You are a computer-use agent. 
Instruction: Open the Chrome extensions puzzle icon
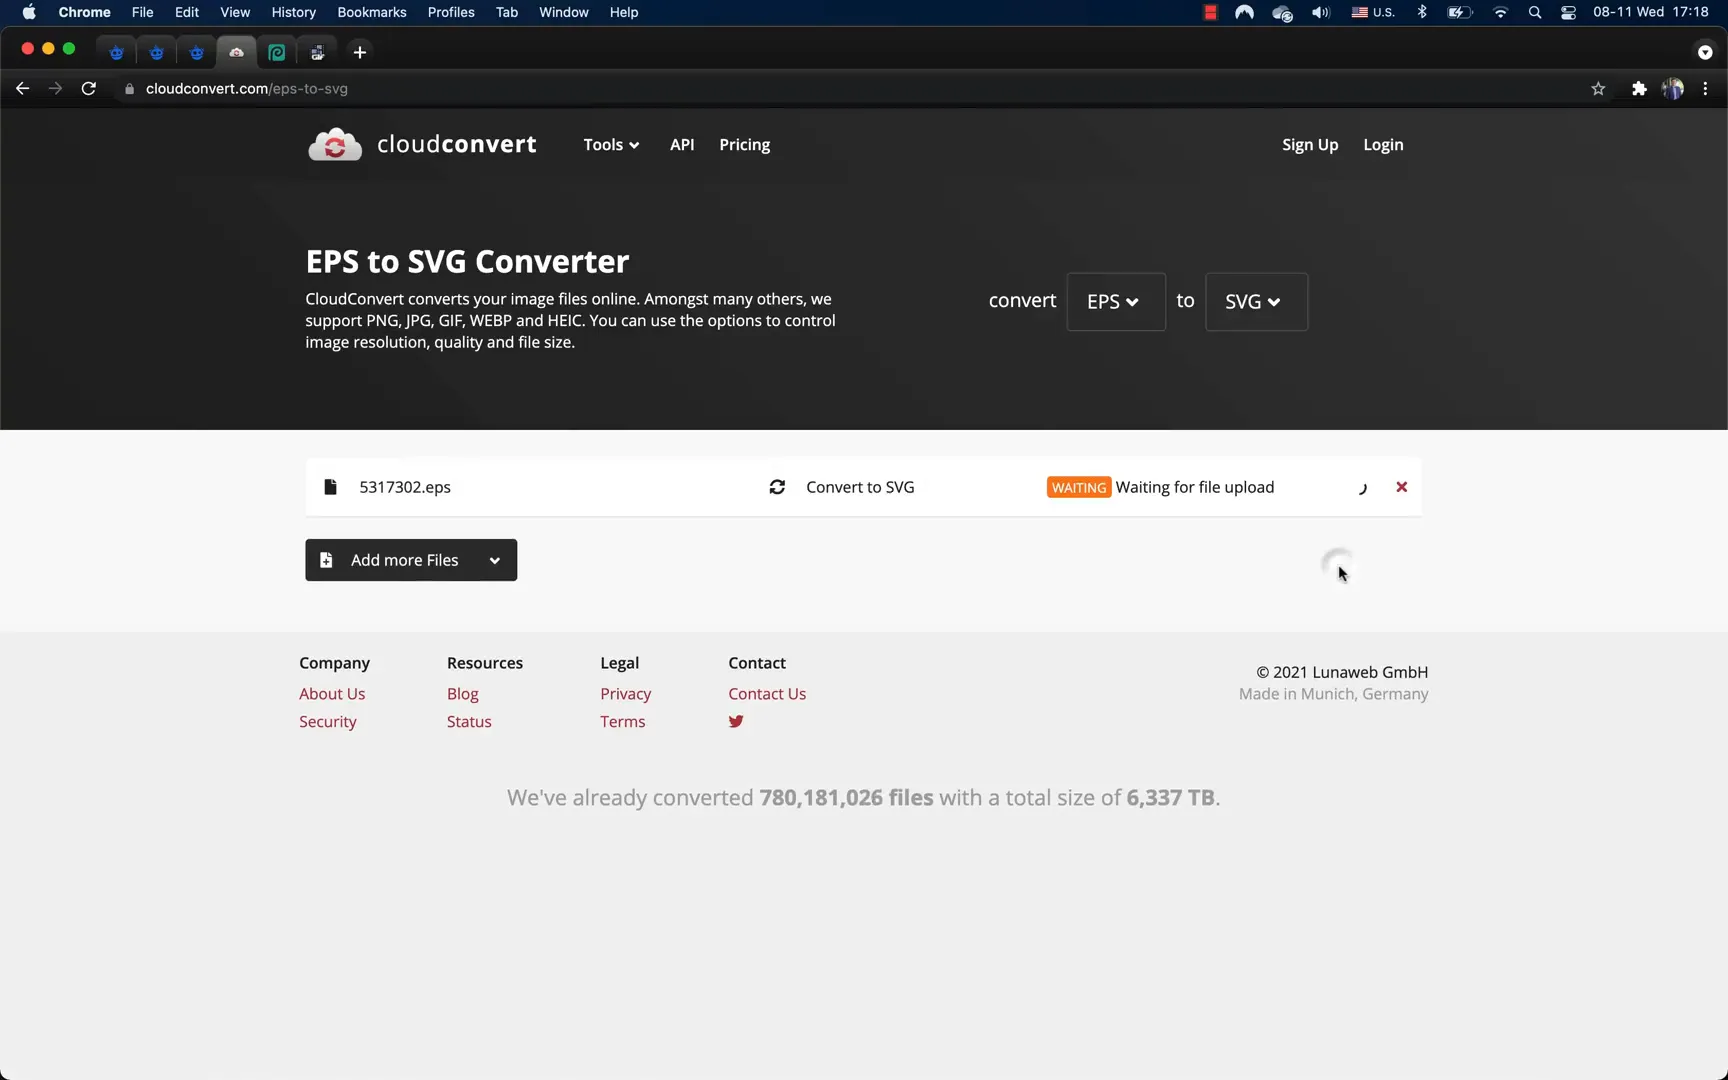coord(1639,88)
